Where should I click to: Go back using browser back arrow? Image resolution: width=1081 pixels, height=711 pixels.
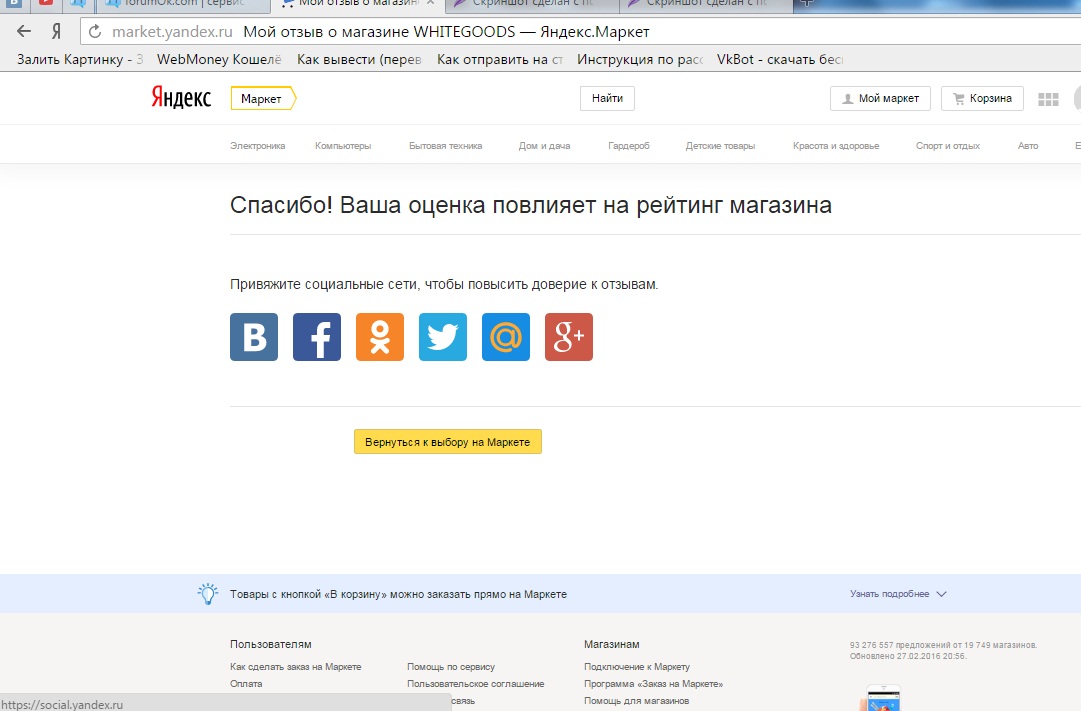[24, 31]
